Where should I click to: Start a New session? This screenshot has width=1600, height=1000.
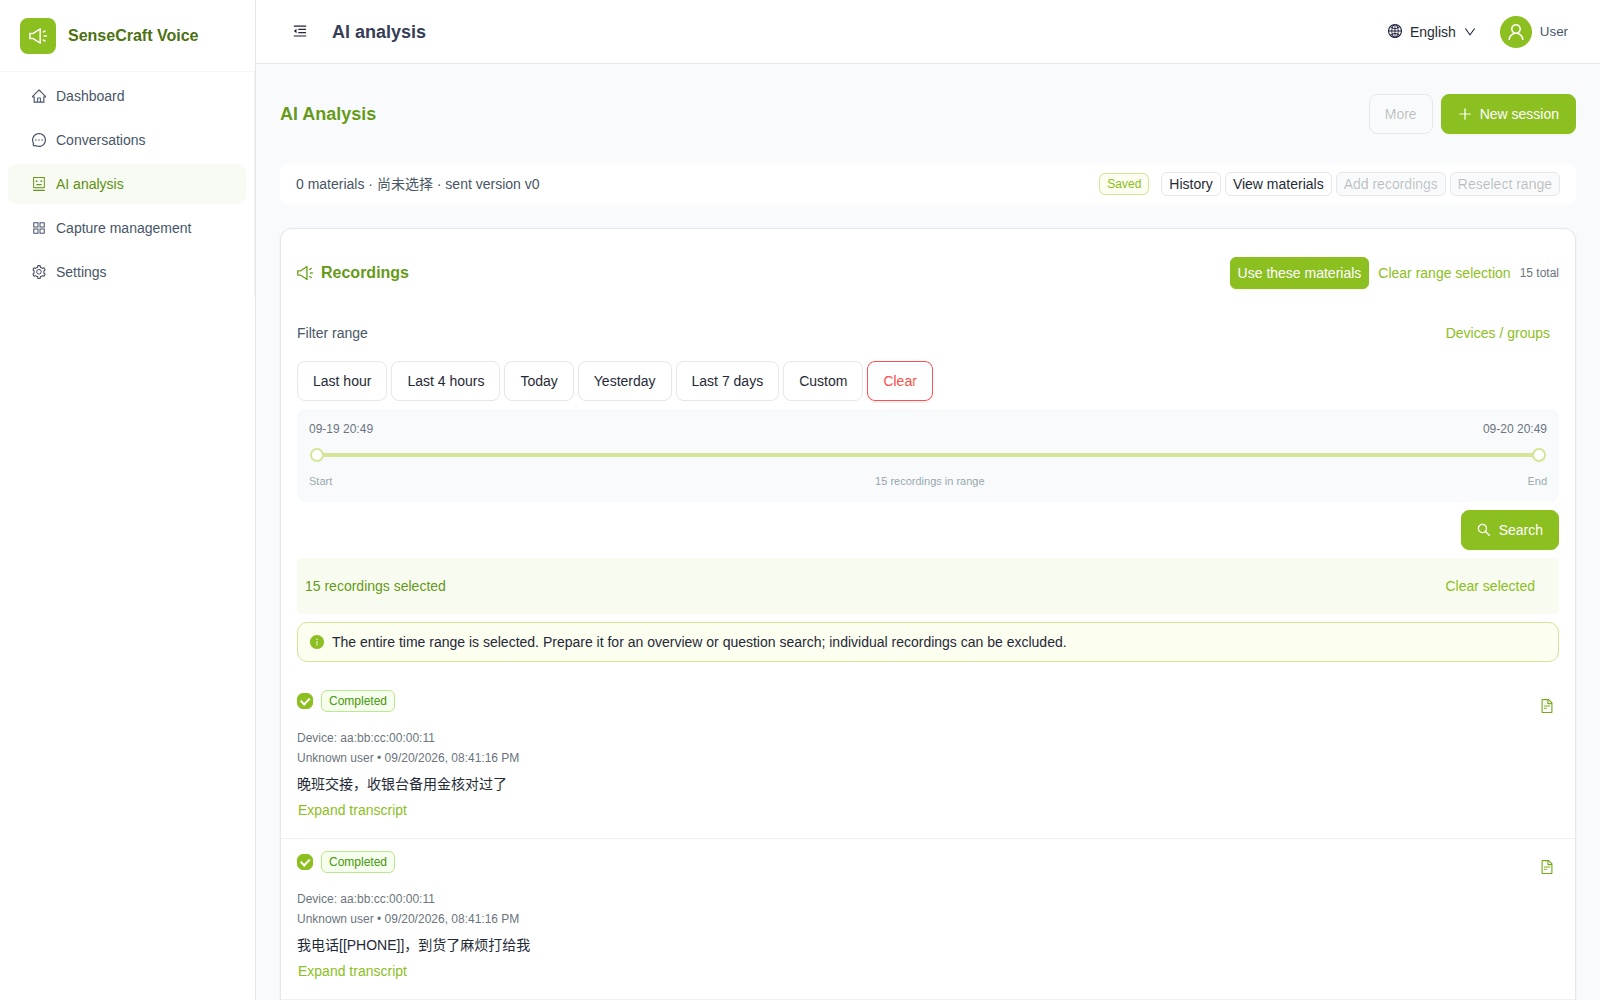coord(1508,114)
